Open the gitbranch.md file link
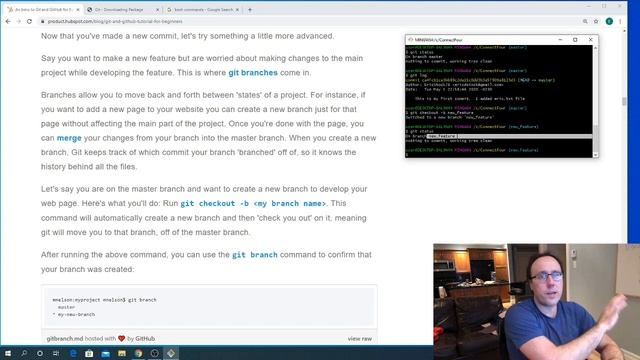Screen dimensions: 640x360 [64, 338]
